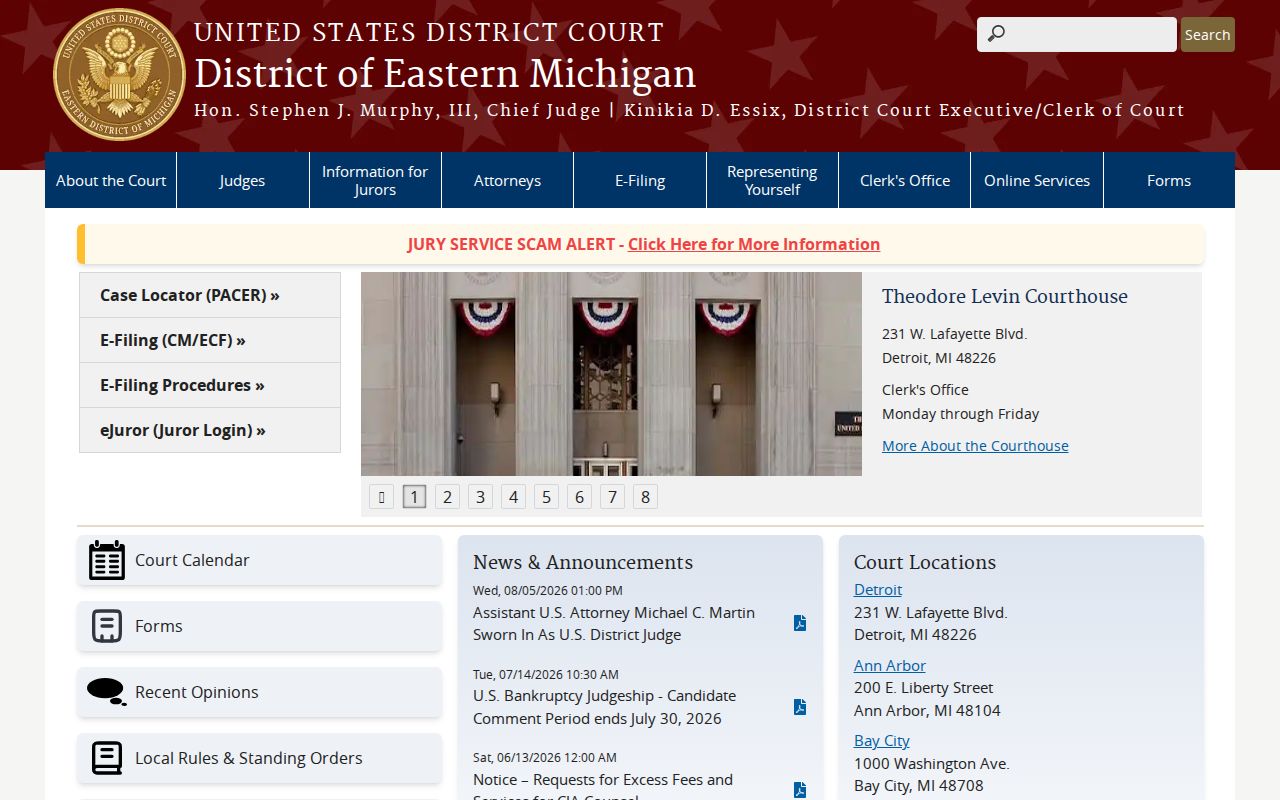Image resolution: width=1280 pixels, height=800 pixels.
Task: Open E-Filing navigation menu
Action: [640, 180]
